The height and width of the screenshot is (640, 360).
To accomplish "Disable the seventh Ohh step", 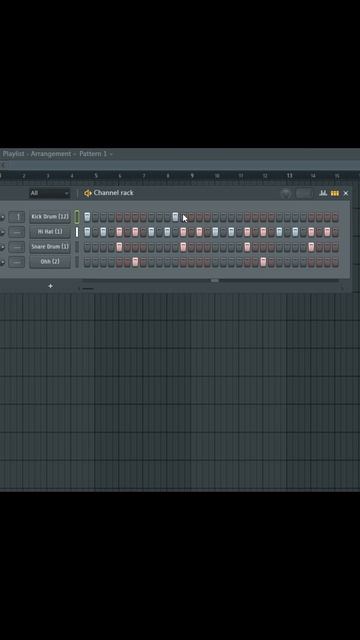I will (135, 262).
